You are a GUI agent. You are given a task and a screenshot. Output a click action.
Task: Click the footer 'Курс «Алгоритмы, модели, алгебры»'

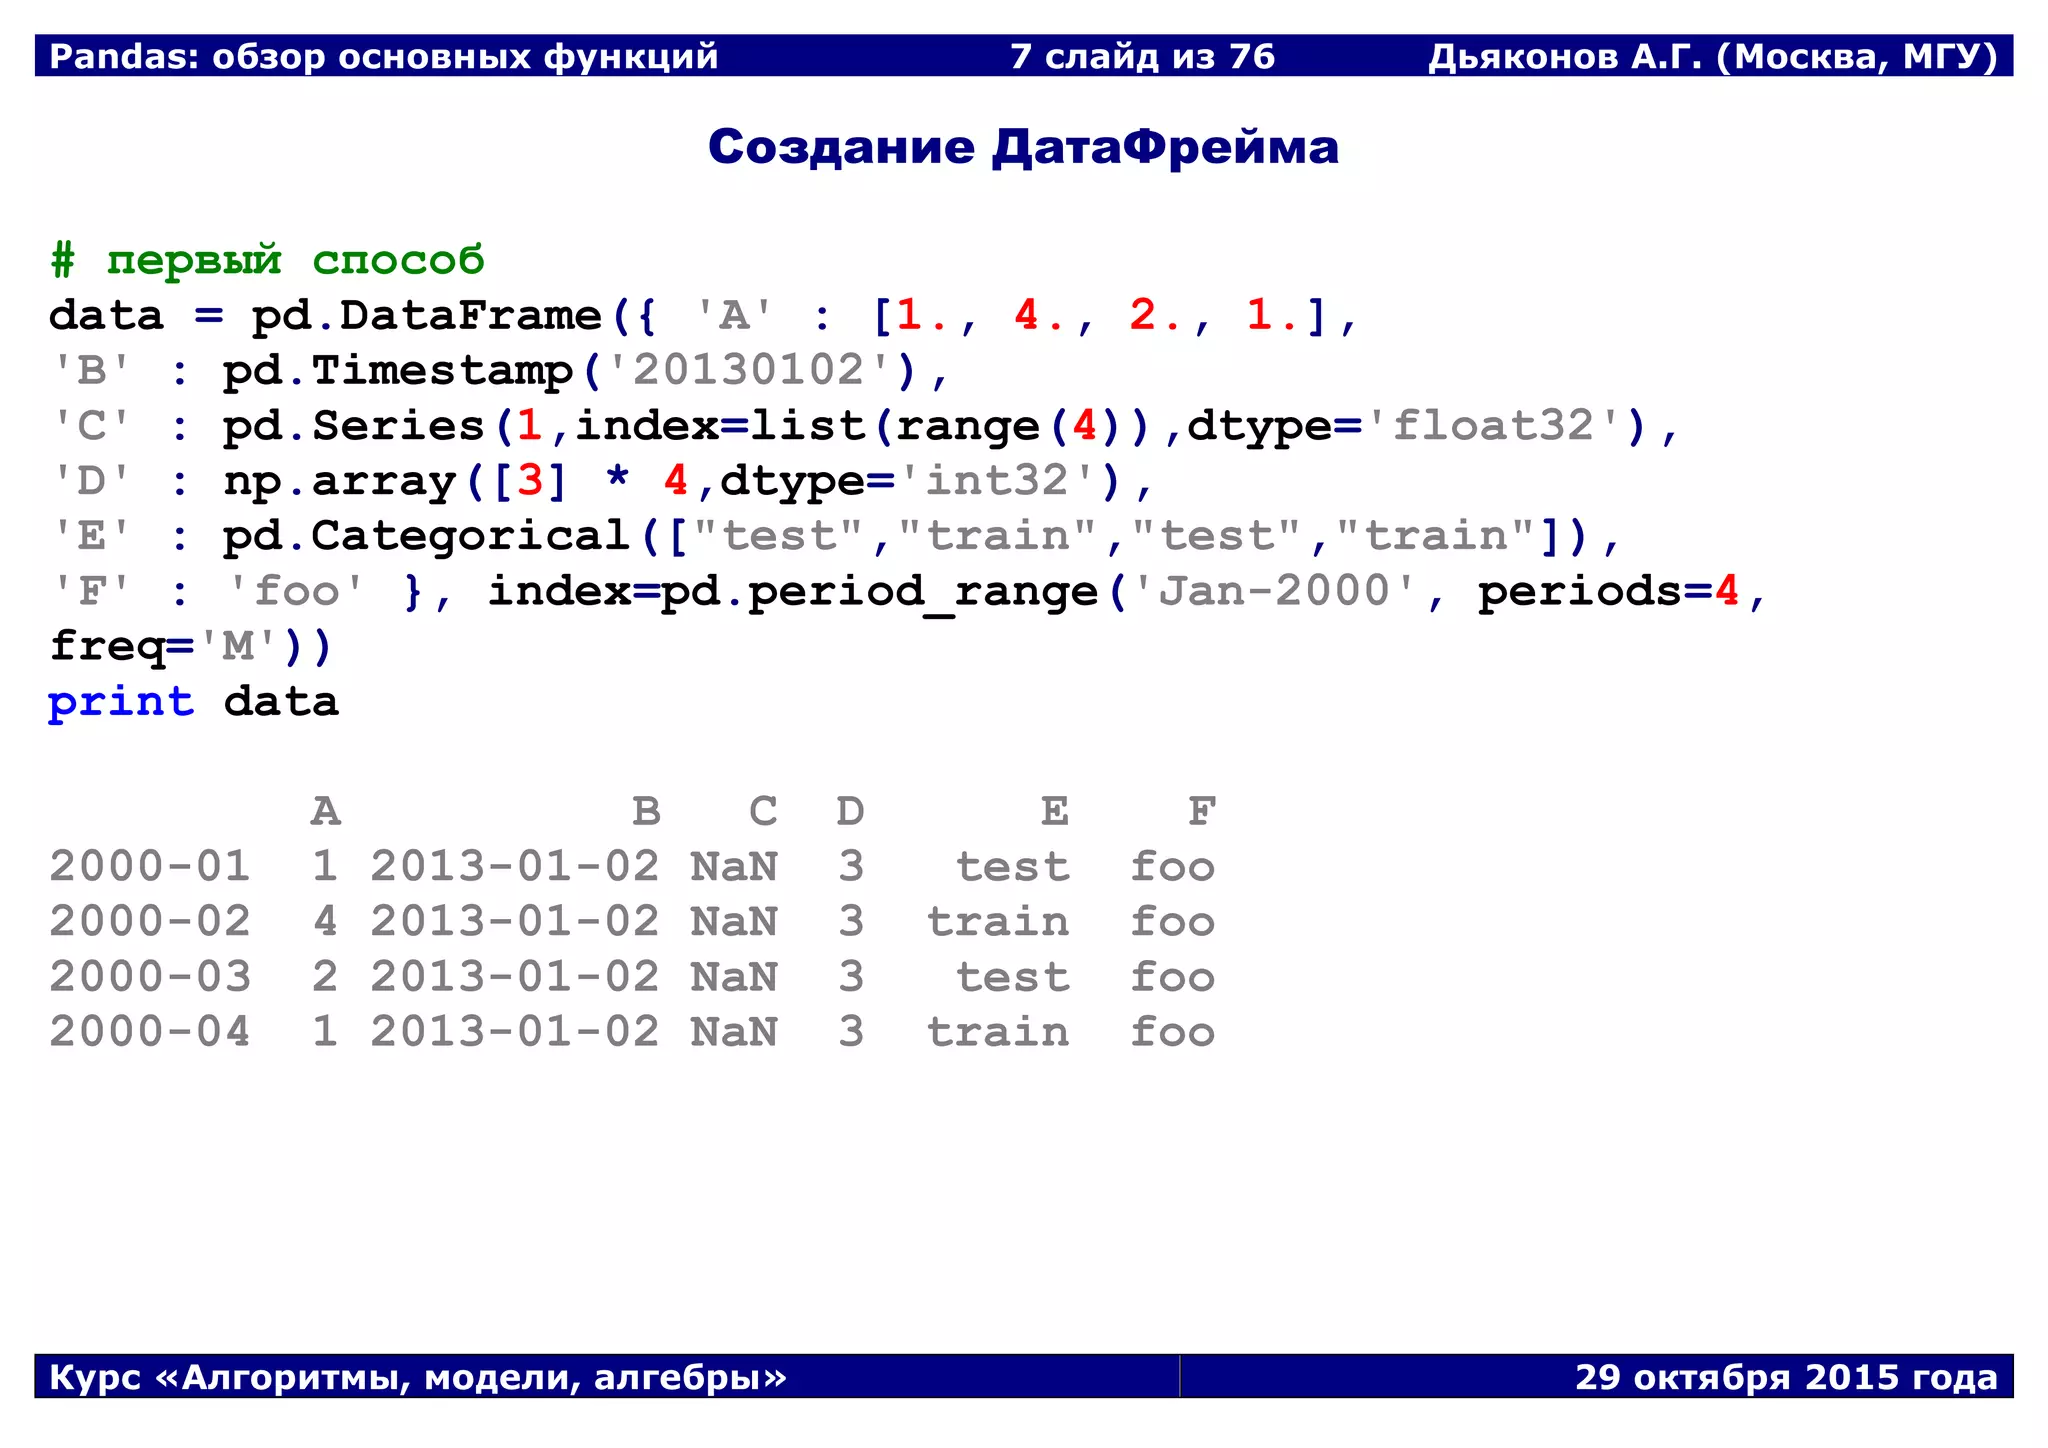(x=418, y=1377)
